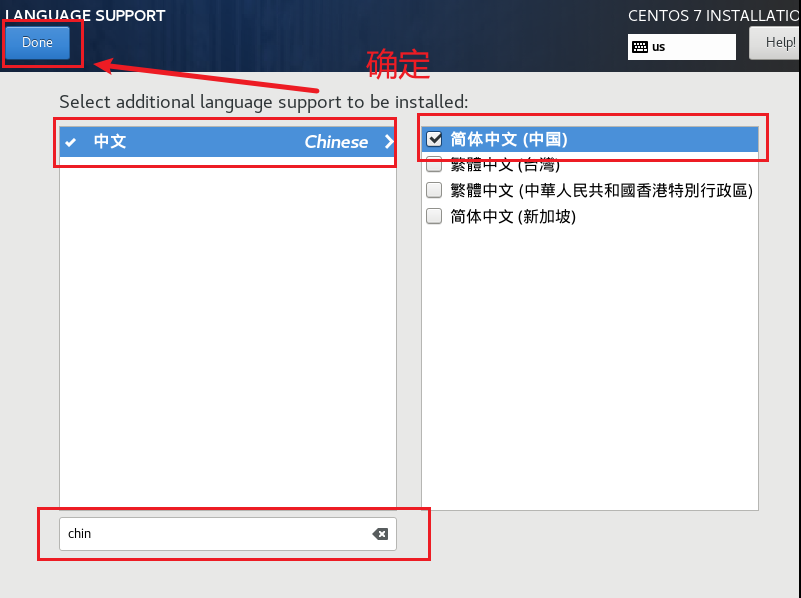Expand the Chinese row chevron arrow
Screen dimensions: 801x598
coord(389,141)
